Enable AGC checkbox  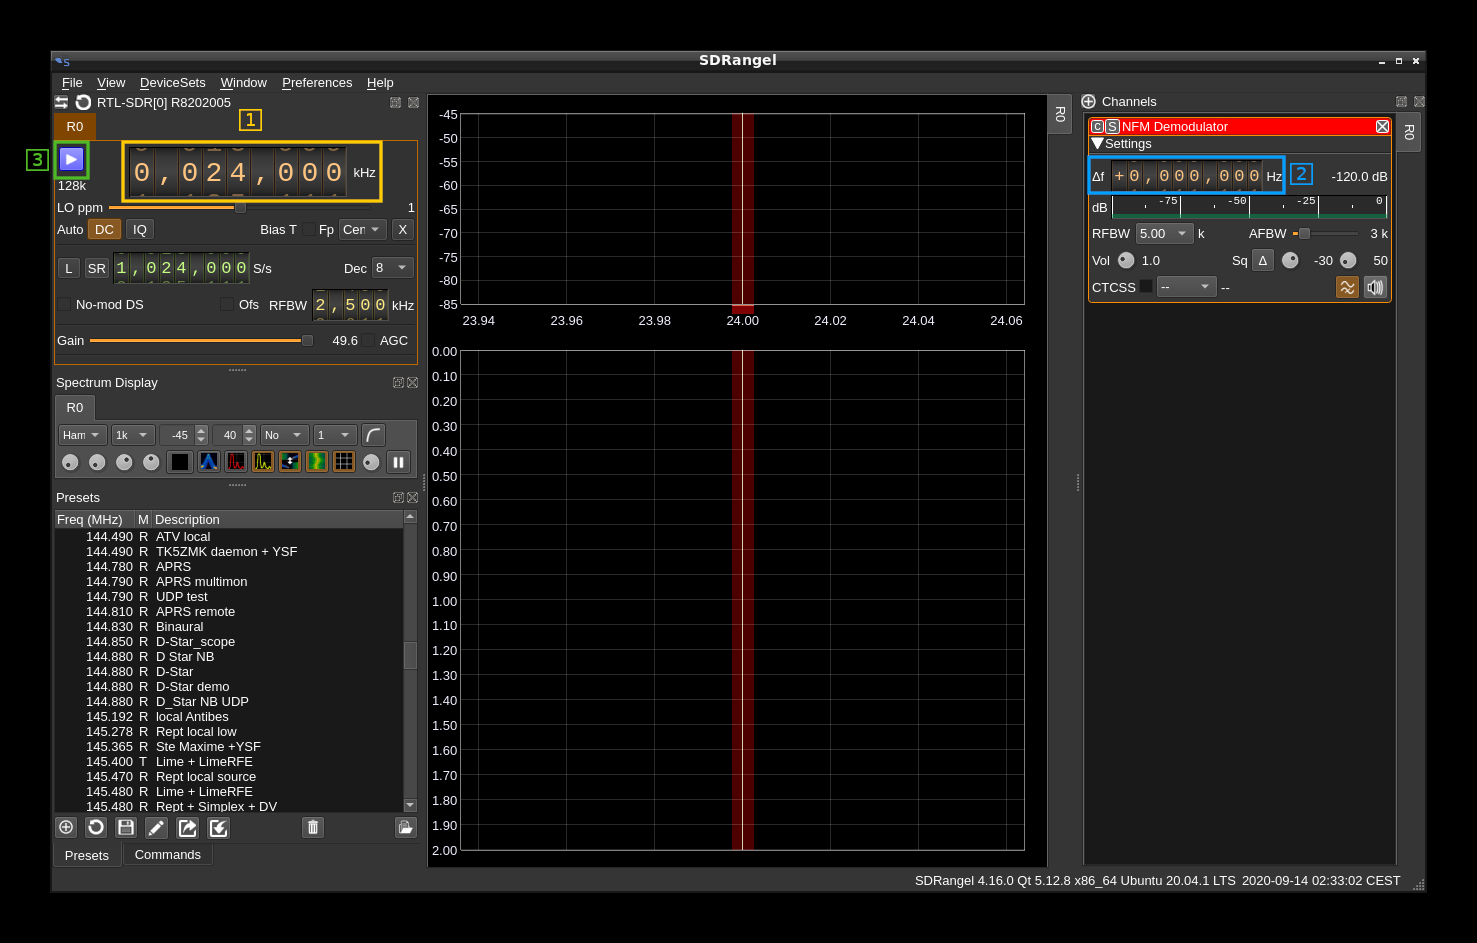point(368,340)
